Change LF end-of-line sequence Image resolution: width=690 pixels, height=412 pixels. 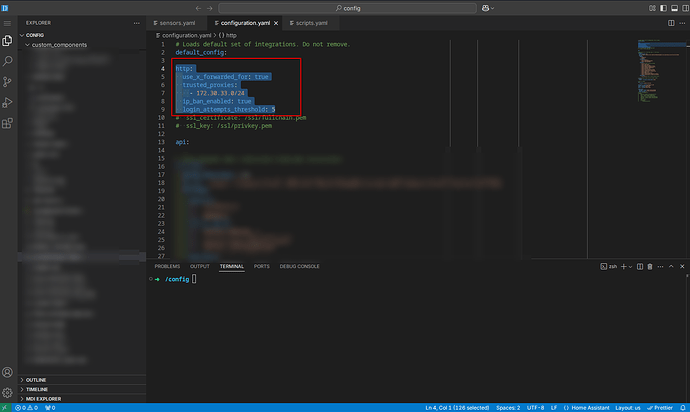(x=554, y=408)
